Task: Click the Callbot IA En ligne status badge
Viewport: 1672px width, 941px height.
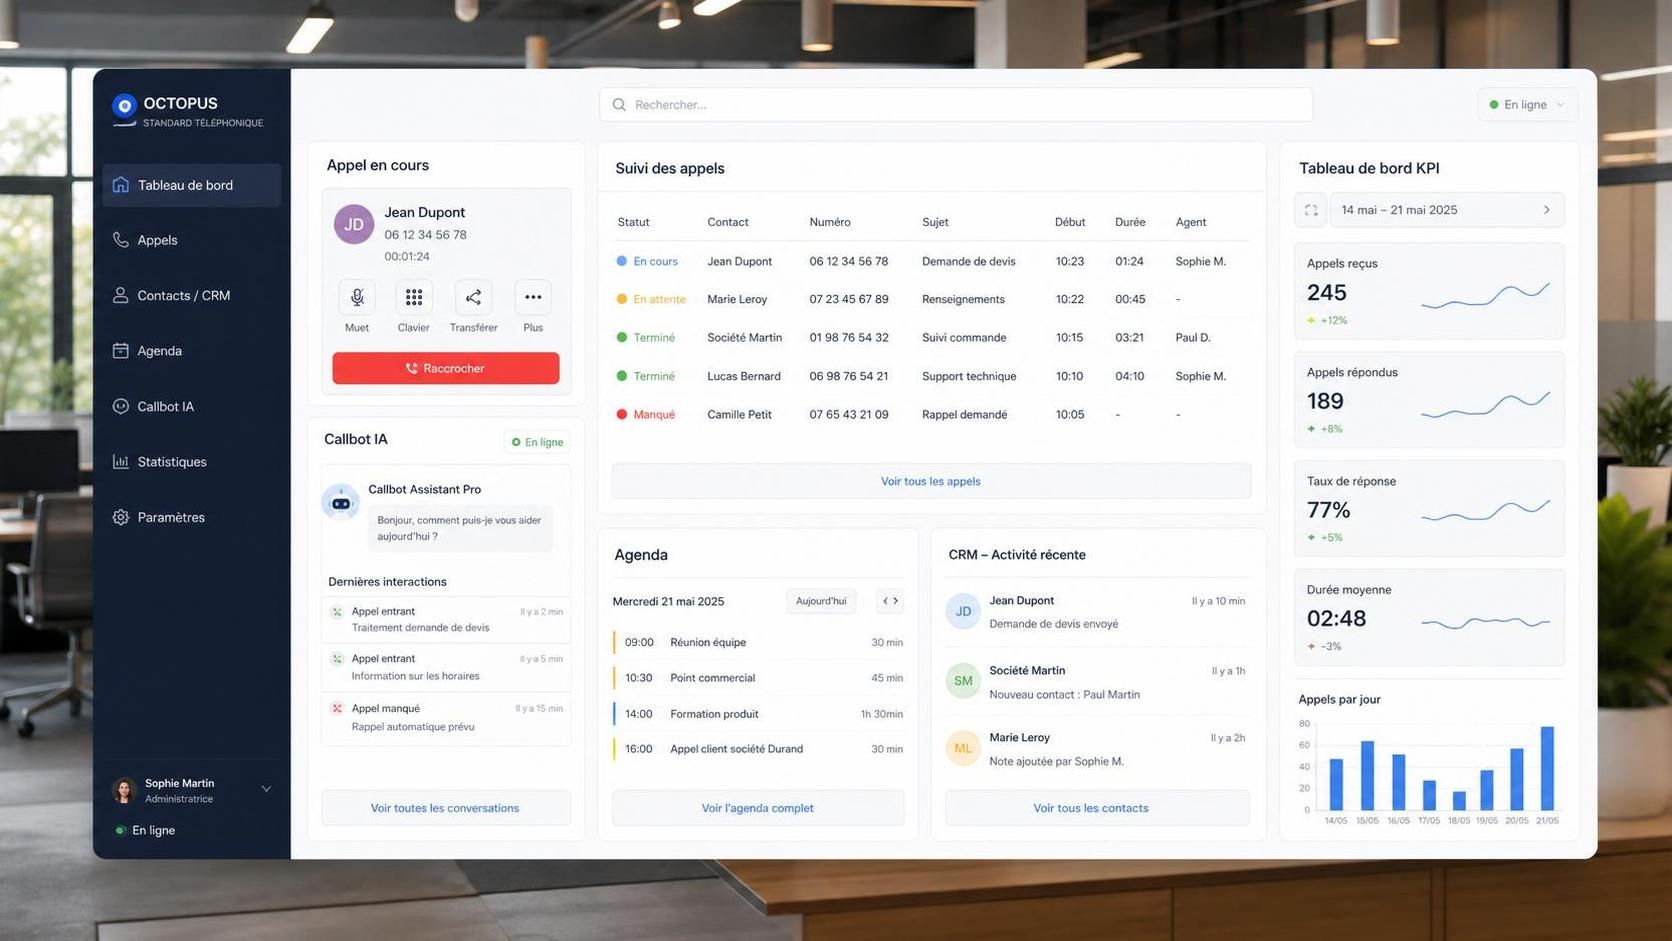Action: 537,442
